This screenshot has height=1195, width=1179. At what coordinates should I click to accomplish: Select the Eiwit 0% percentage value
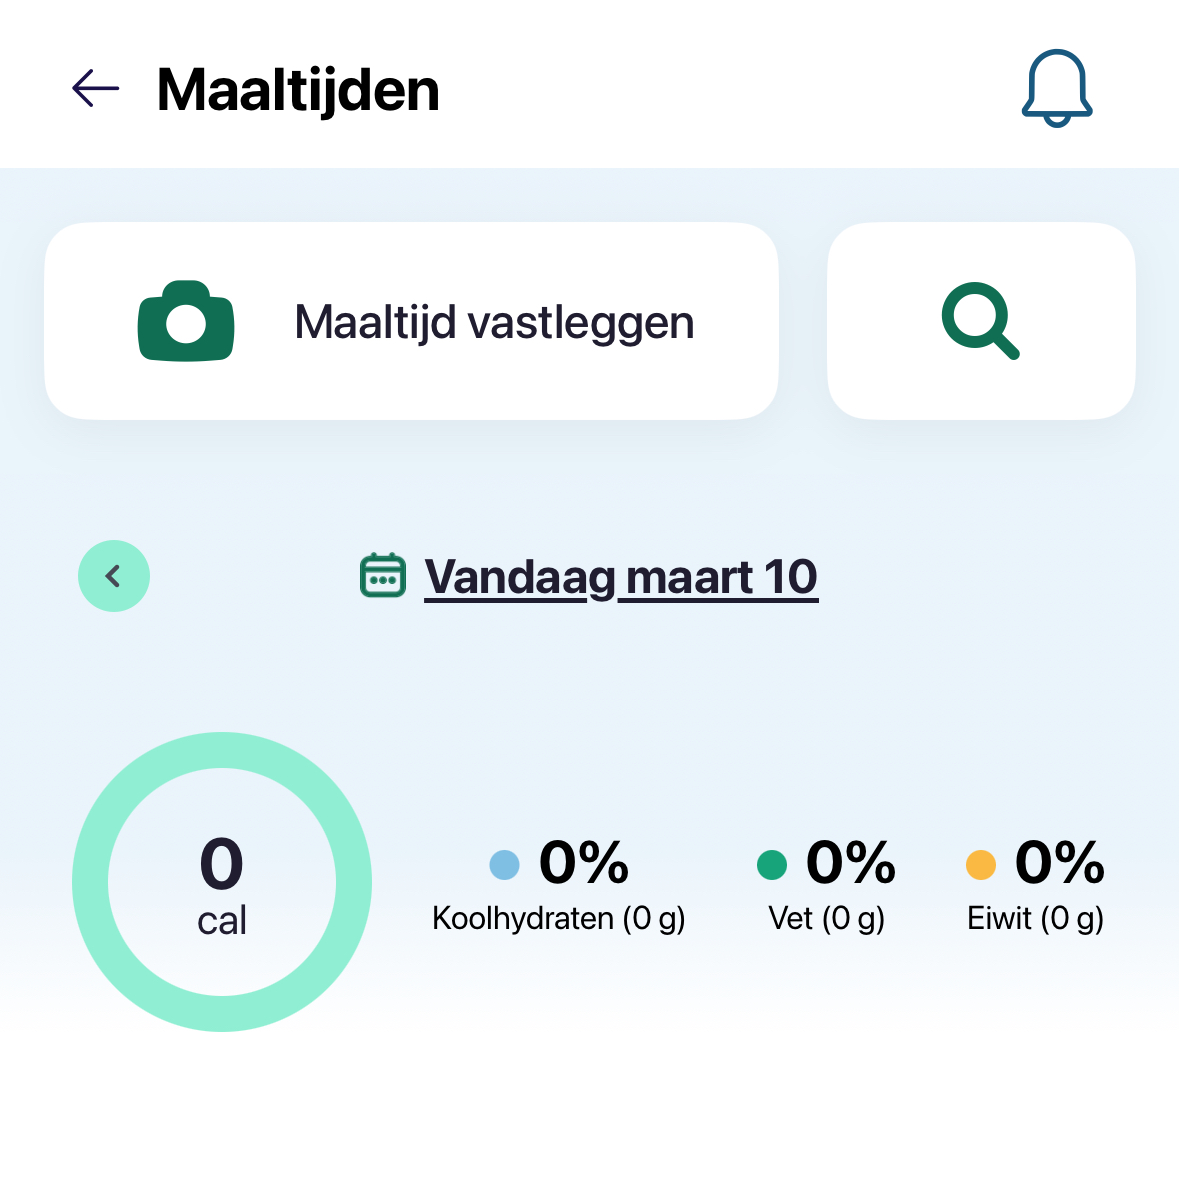(x=1060, y=862)
